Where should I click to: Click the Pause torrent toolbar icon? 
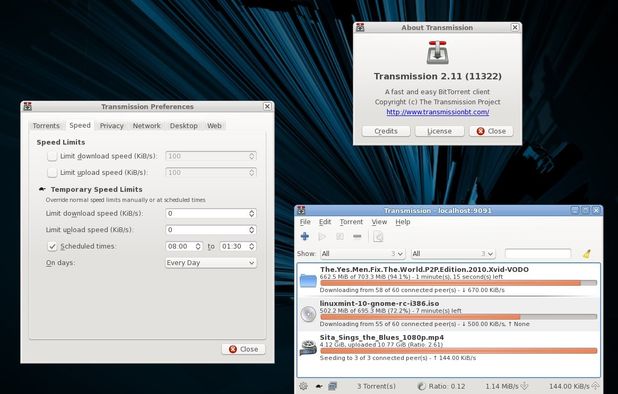[x=340, y=236]
